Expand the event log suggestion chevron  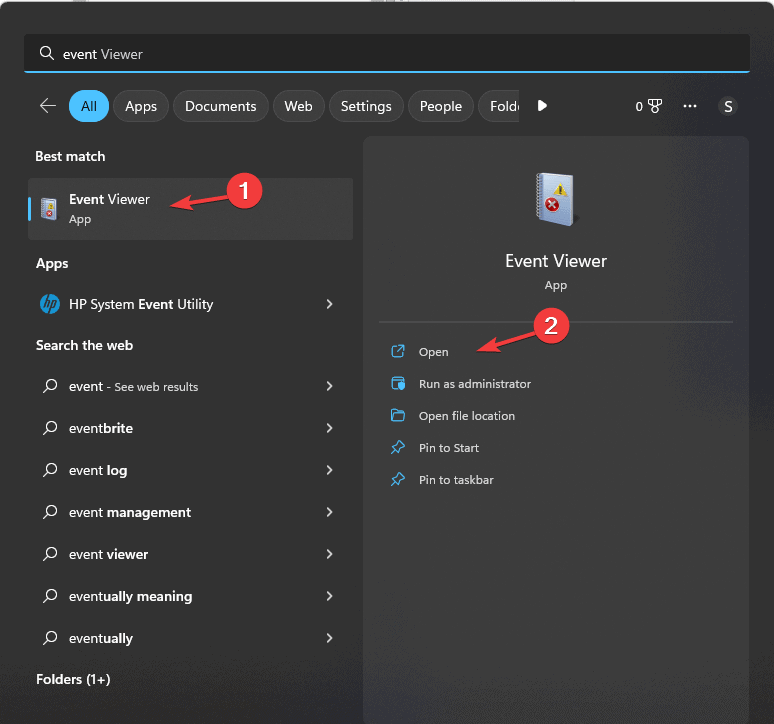[329, 470]
